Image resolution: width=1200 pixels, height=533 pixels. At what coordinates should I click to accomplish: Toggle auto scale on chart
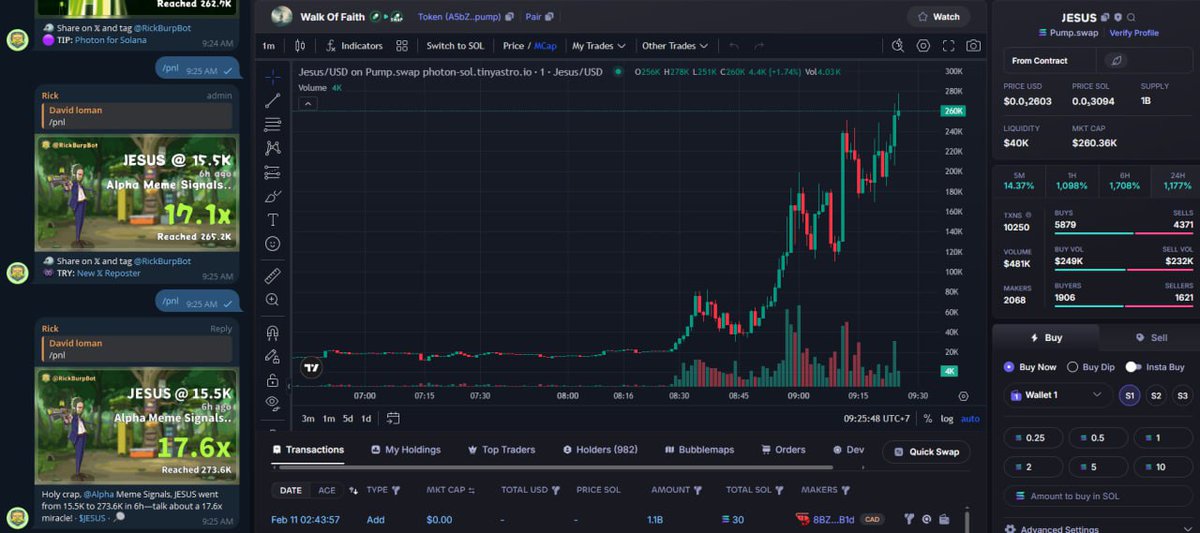click(x=970, y=419)
